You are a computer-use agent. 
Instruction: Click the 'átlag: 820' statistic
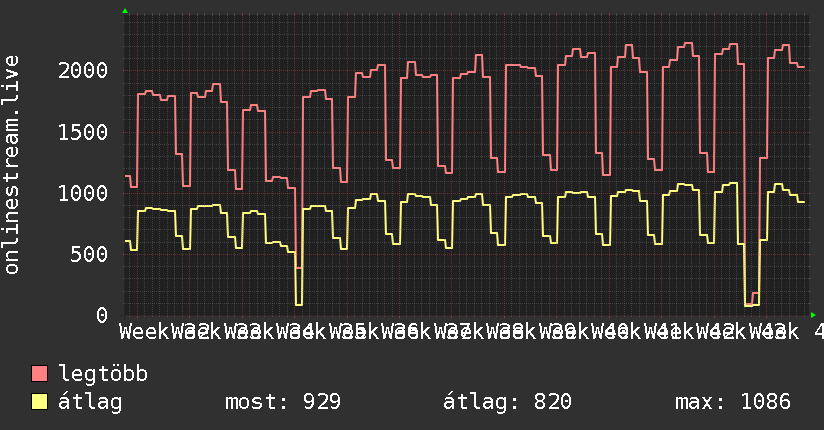point(507,402)
